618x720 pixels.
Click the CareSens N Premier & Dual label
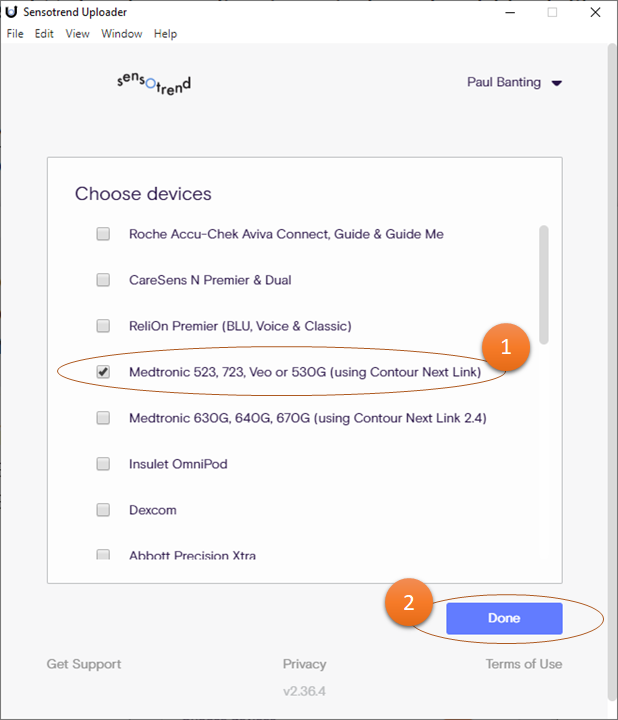210,280
